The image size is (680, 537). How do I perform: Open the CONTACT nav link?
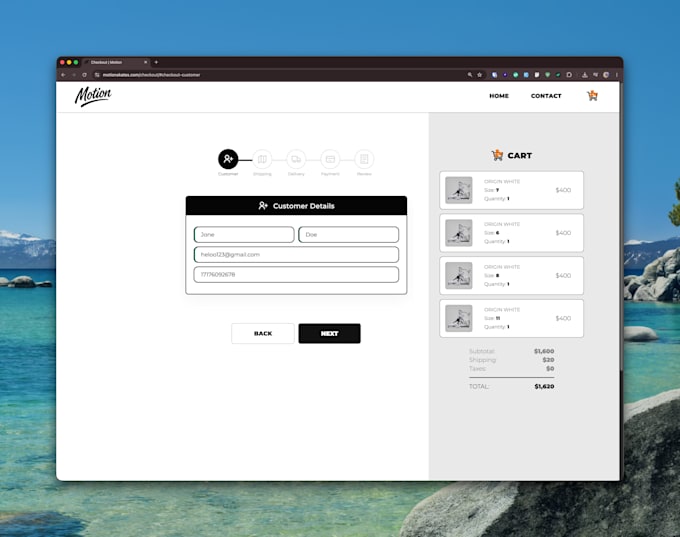546,96
